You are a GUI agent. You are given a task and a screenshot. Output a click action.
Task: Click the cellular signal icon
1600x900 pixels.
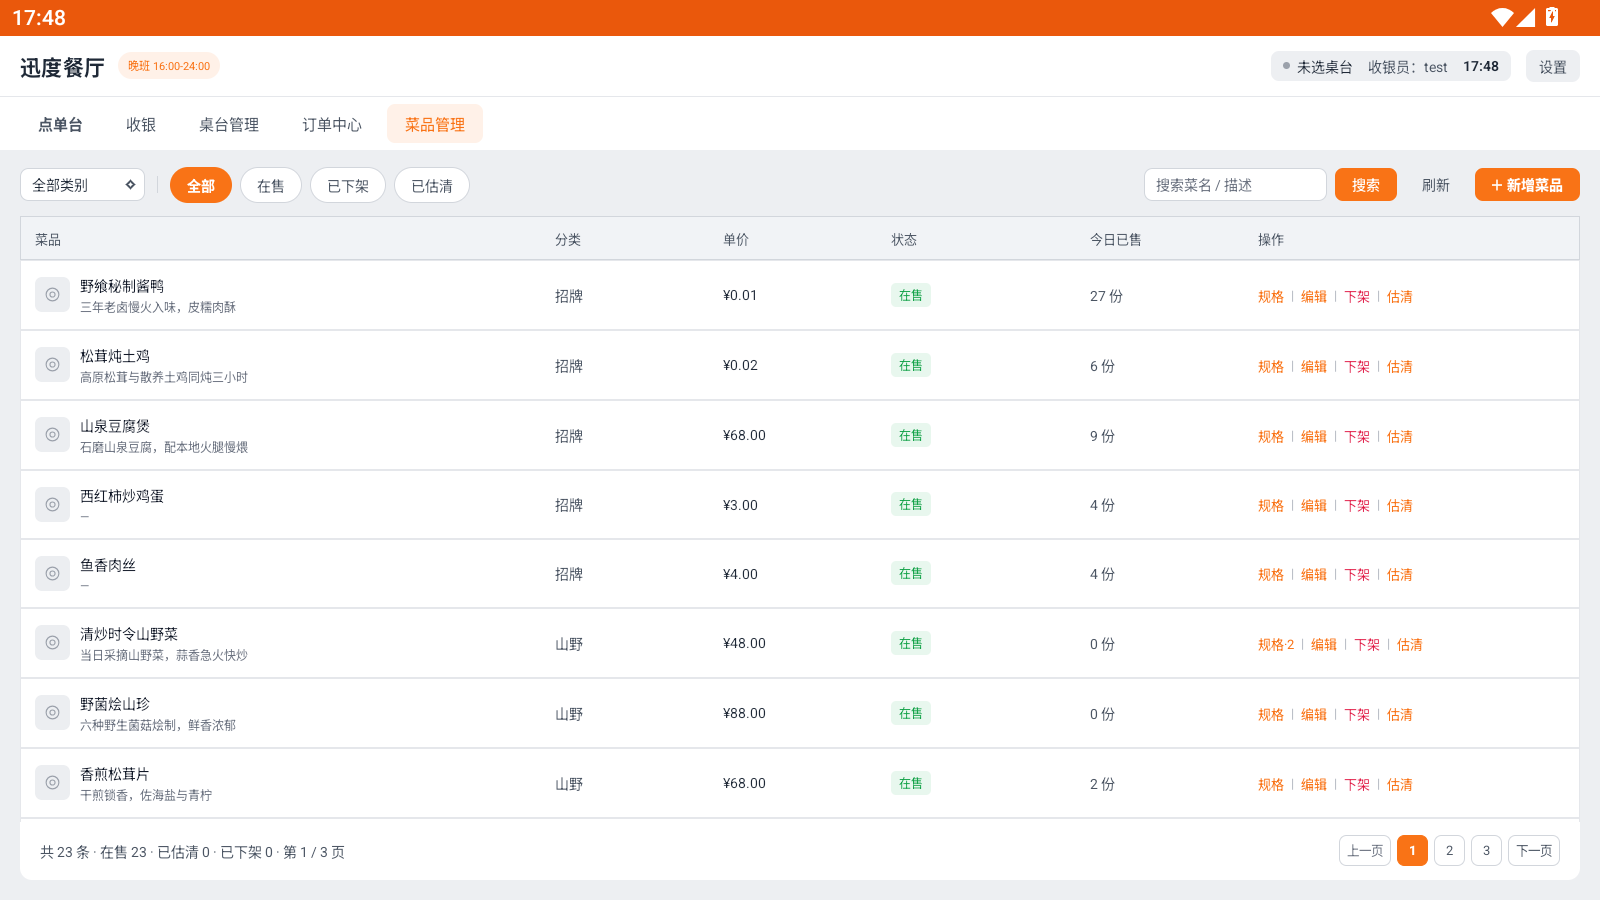point(1526,17)
